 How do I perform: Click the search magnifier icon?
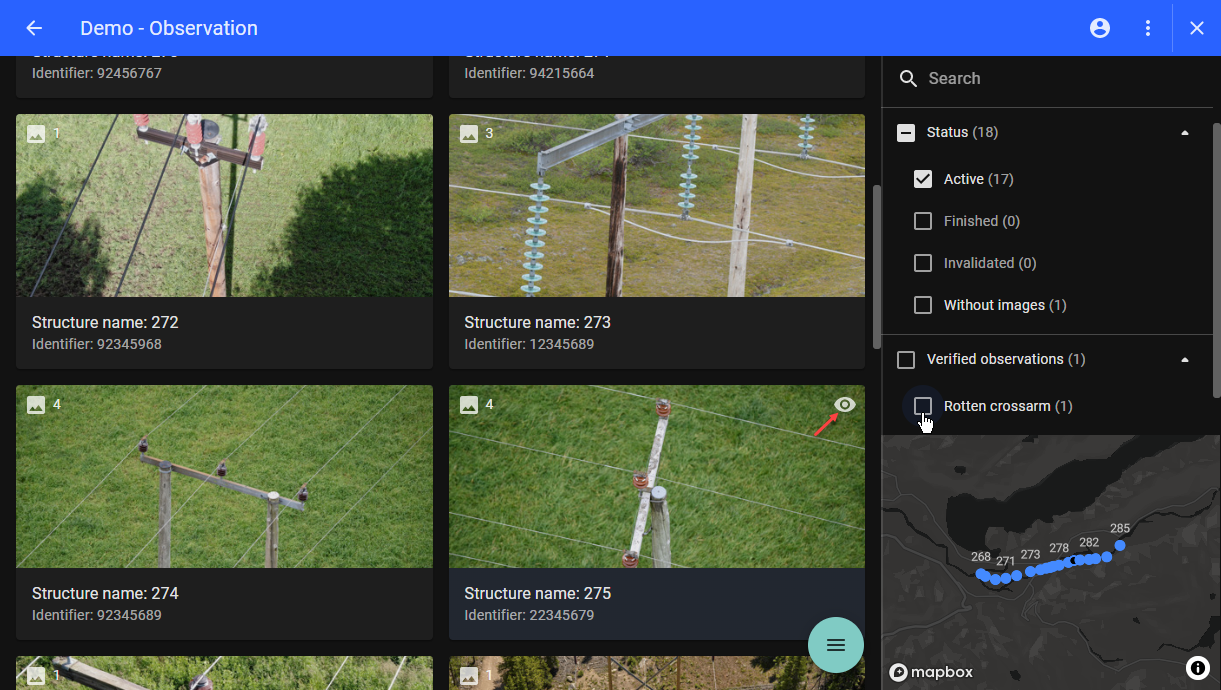point(908,79)
